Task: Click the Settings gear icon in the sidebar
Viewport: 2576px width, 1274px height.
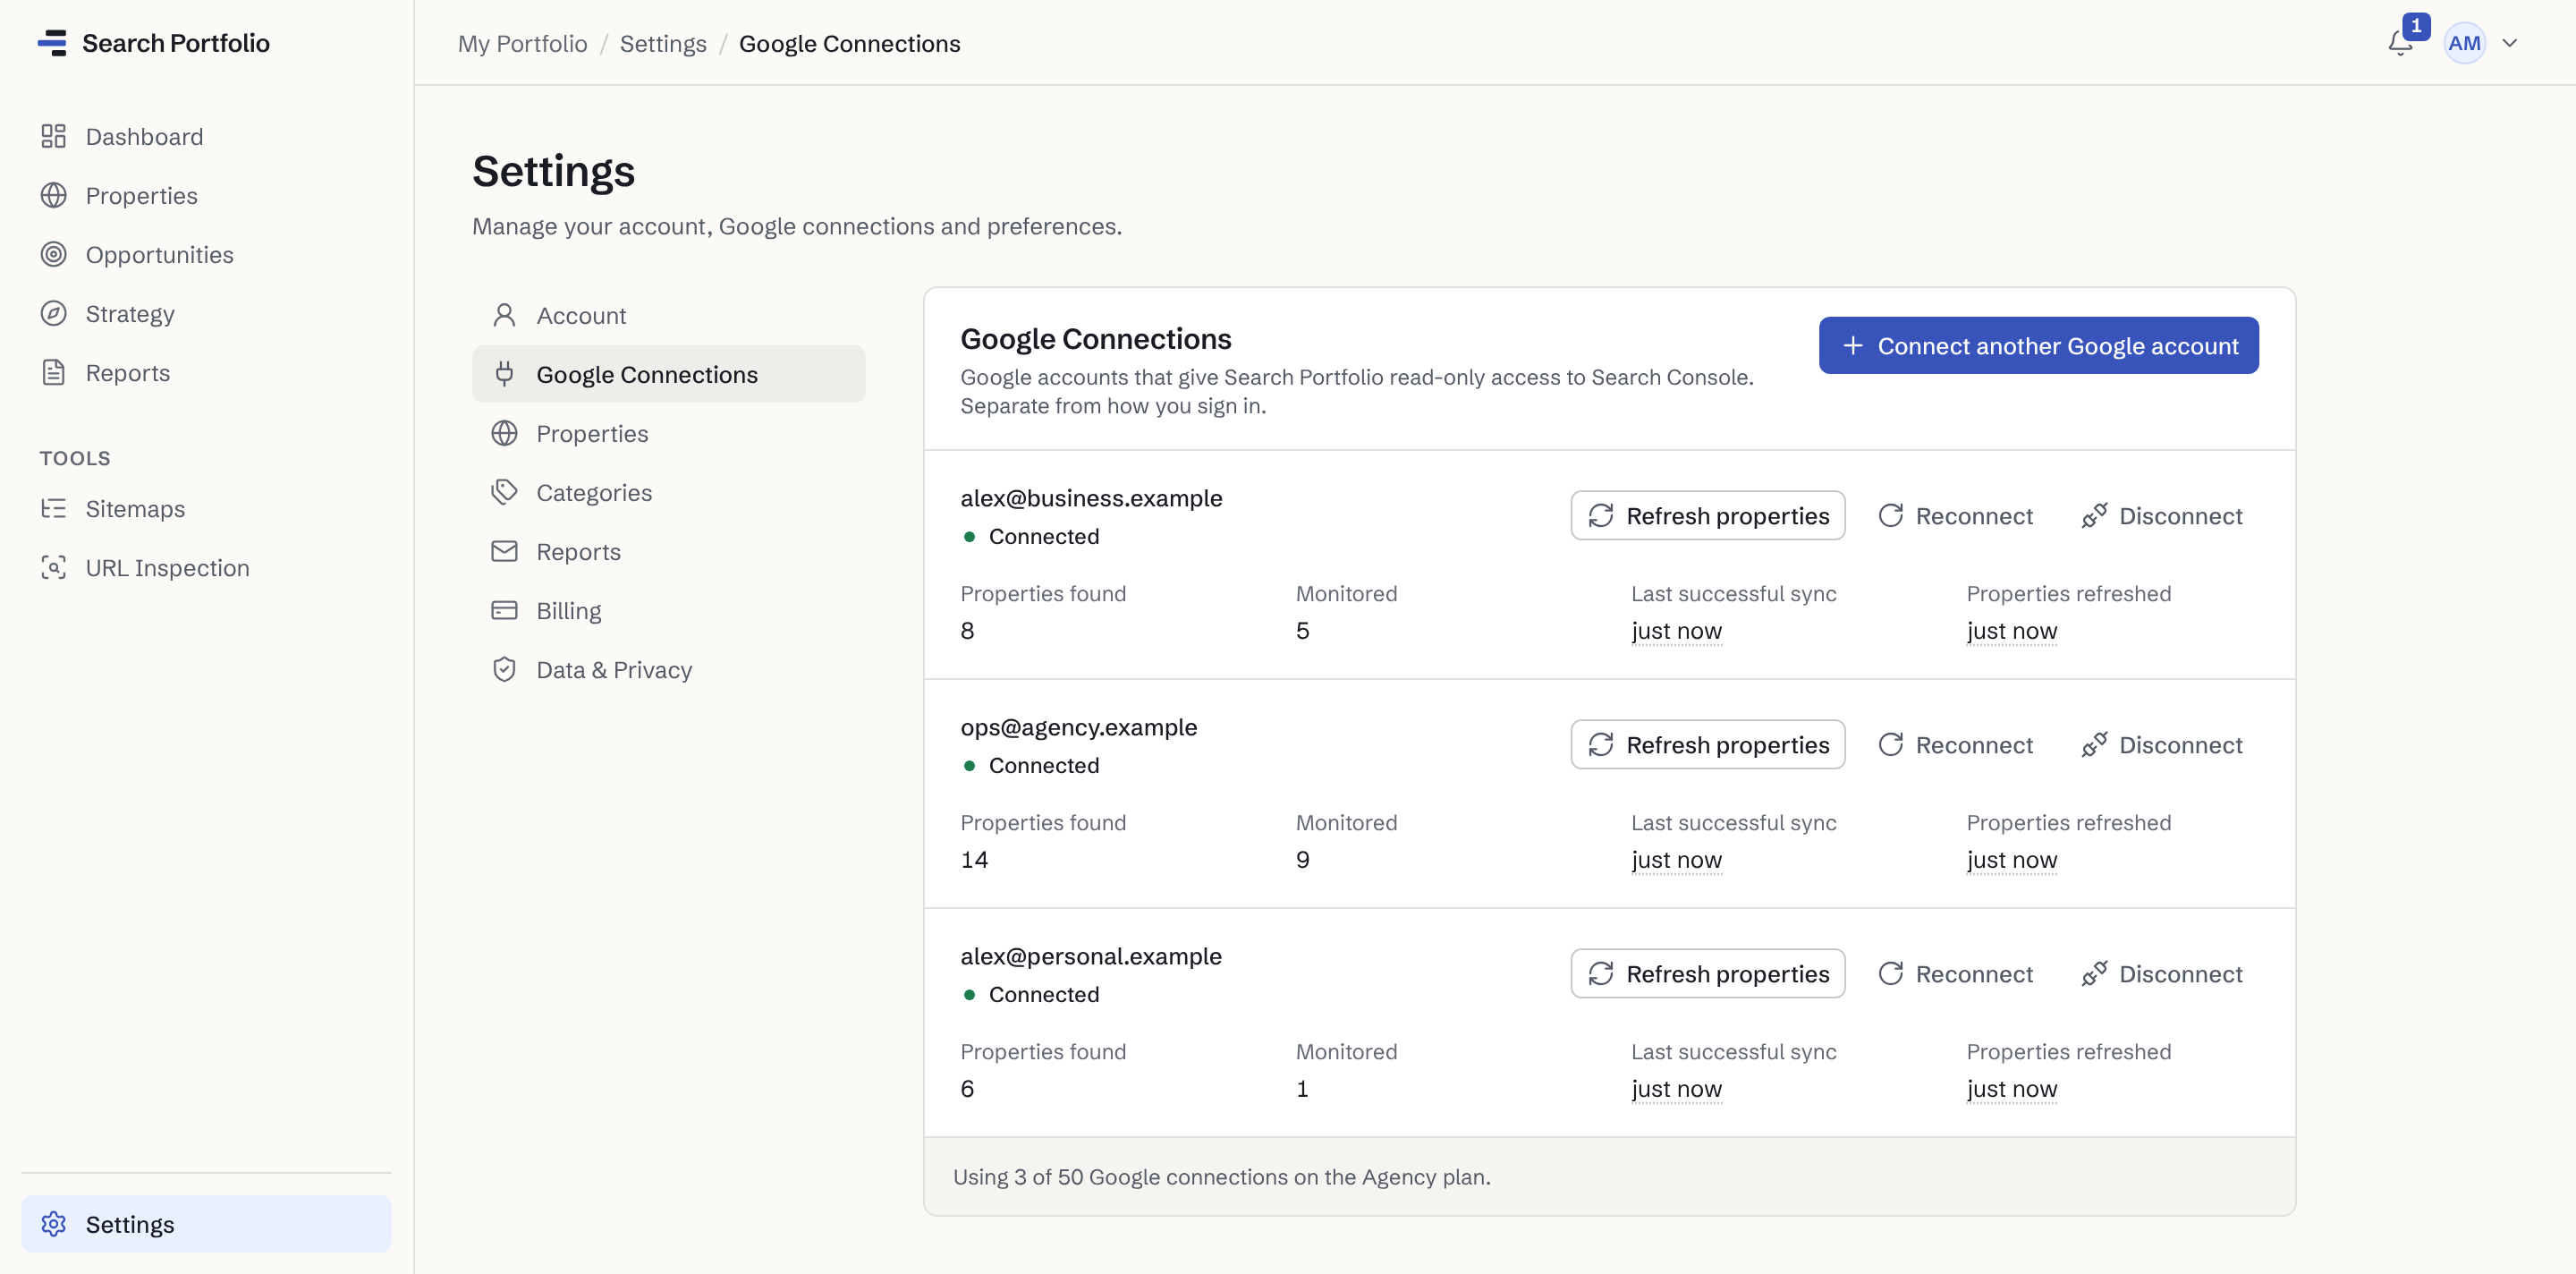Action: click(54, 1224)
